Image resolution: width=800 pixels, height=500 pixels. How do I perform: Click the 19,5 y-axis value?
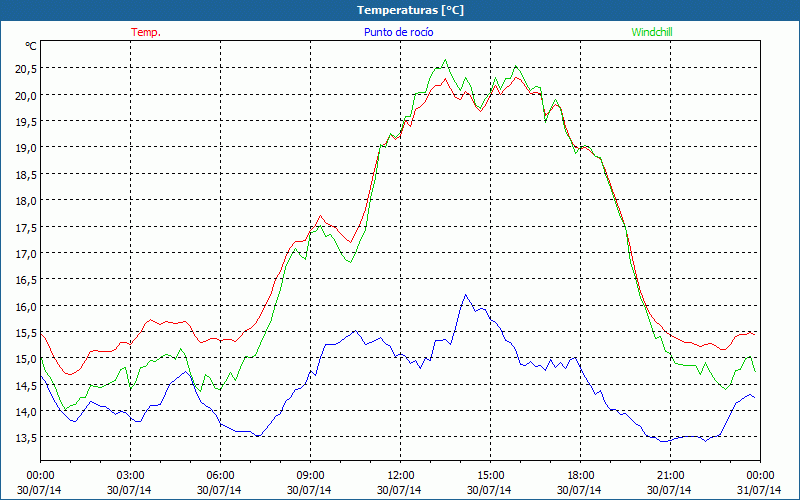(26, 121)
